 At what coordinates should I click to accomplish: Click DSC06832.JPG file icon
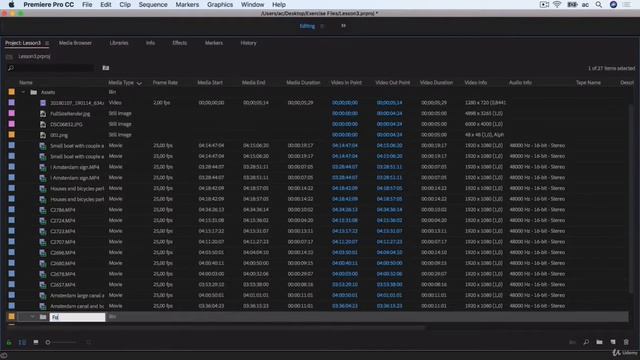click(x=43, y=124)
